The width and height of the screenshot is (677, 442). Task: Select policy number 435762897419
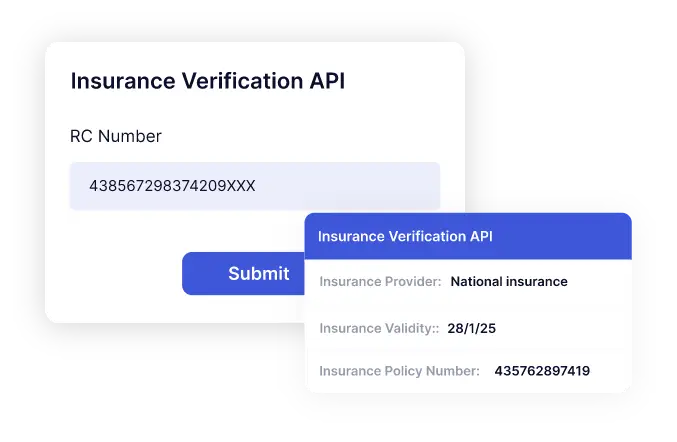click(542, 371)
